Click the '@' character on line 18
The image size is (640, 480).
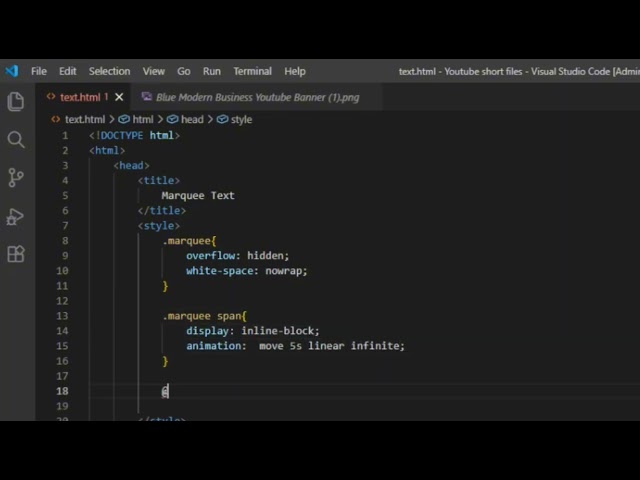coord(164,391)
